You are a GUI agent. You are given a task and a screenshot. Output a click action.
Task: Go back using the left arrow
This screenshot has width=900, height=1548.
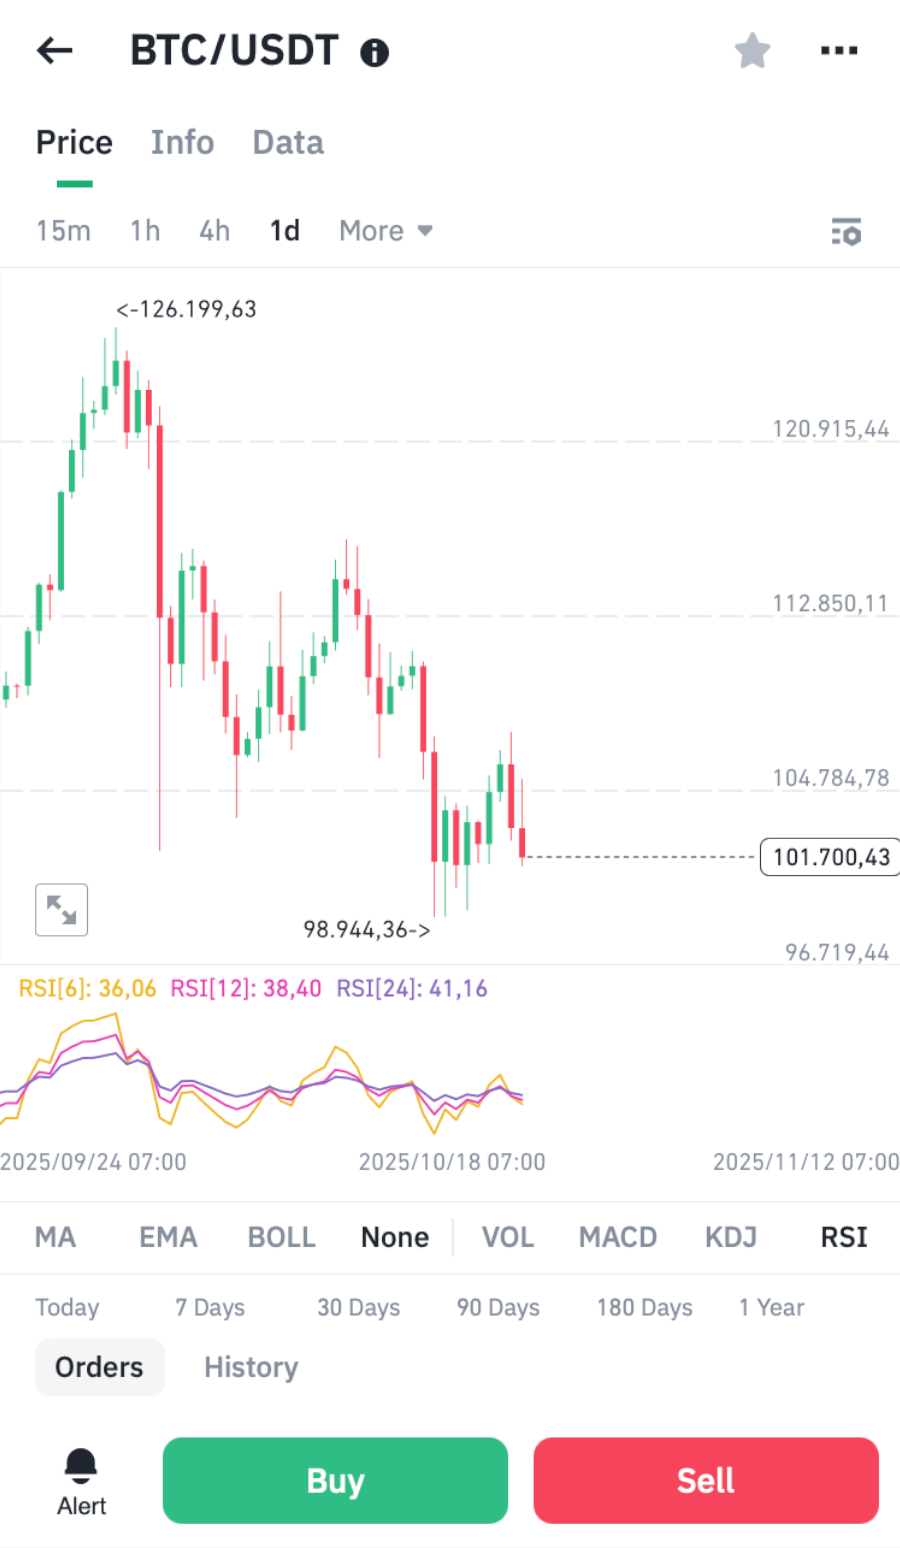[x=55, y=51]
